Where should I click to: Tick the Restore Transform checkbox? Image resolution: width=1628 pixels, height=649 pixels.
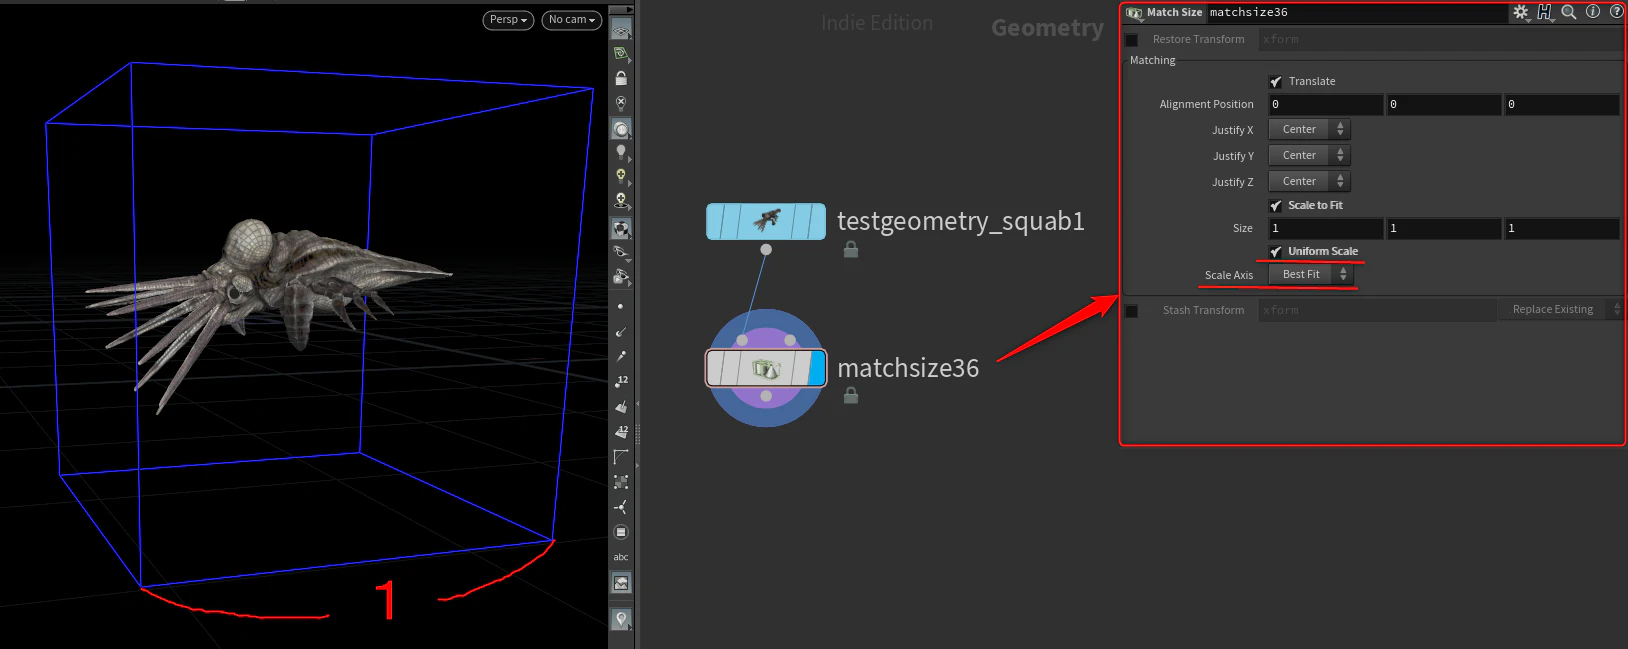click(1132, 40)
